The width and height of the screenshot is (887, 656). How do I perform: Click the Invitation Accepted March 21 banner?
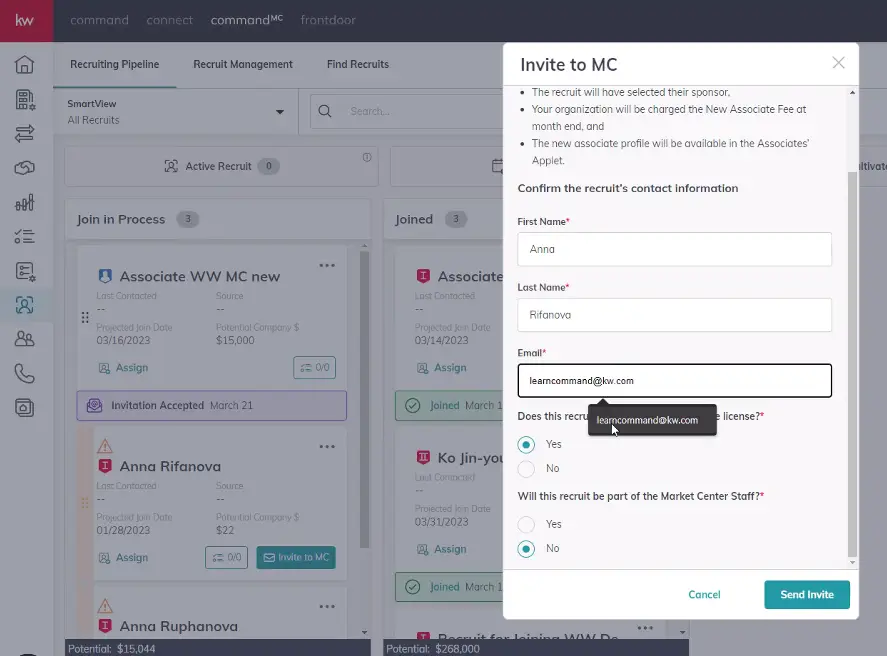click(x=212, y=405)
